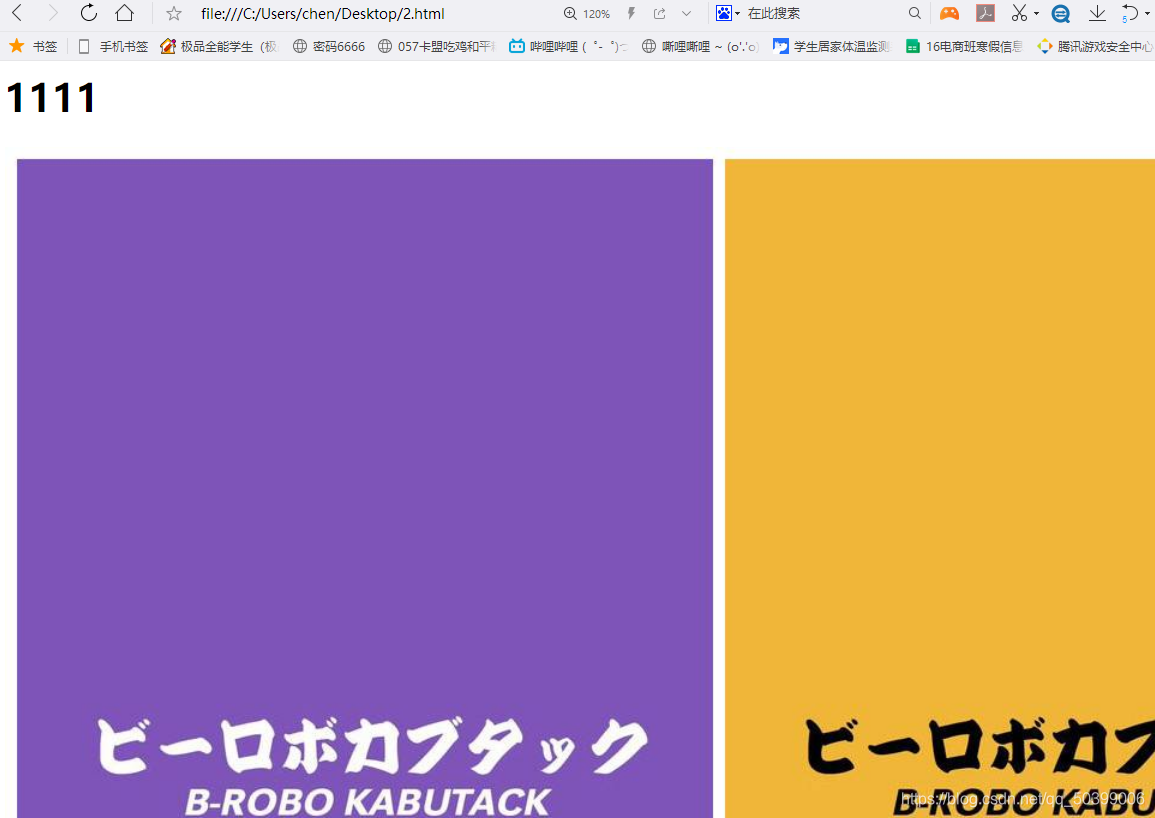Open the 嘶哩嘶哩 bookmark with globe icon
Screen dimensions: 1155x818
700,46
